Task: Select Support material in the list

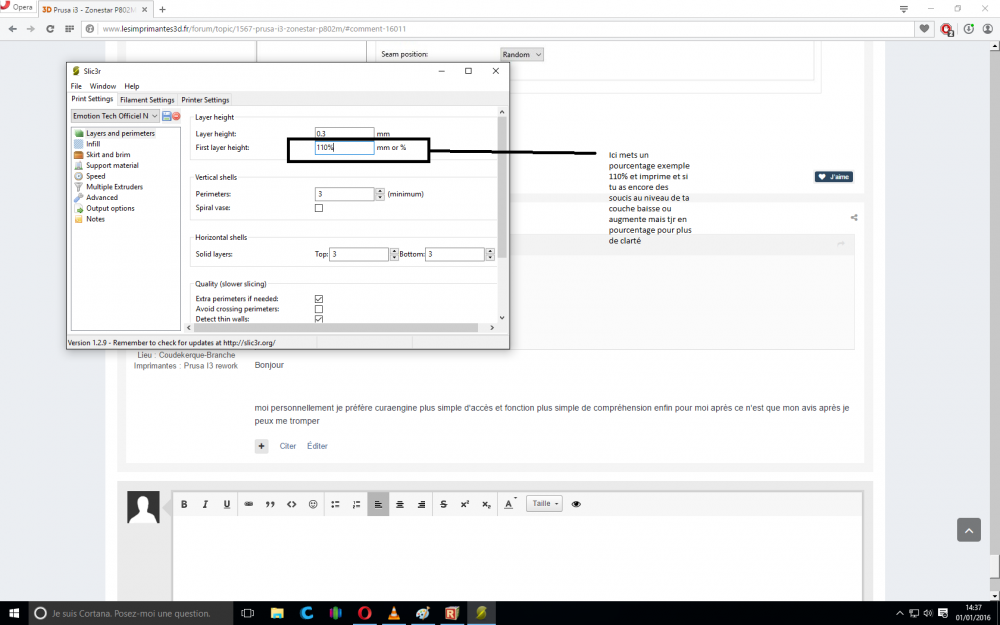Action: click(112, 166)
